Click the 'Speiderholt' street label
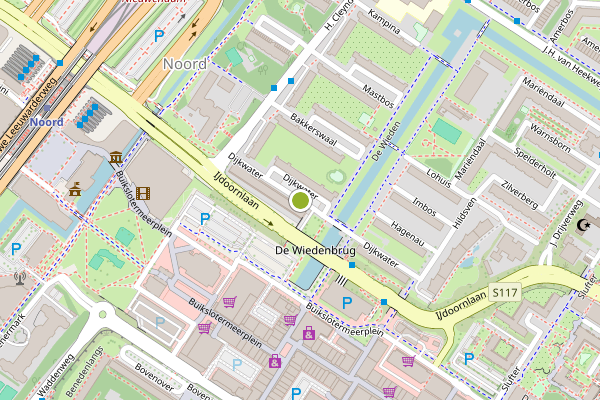Image resolution: width=600 pixels, height=400 pixels. (535, 163)
